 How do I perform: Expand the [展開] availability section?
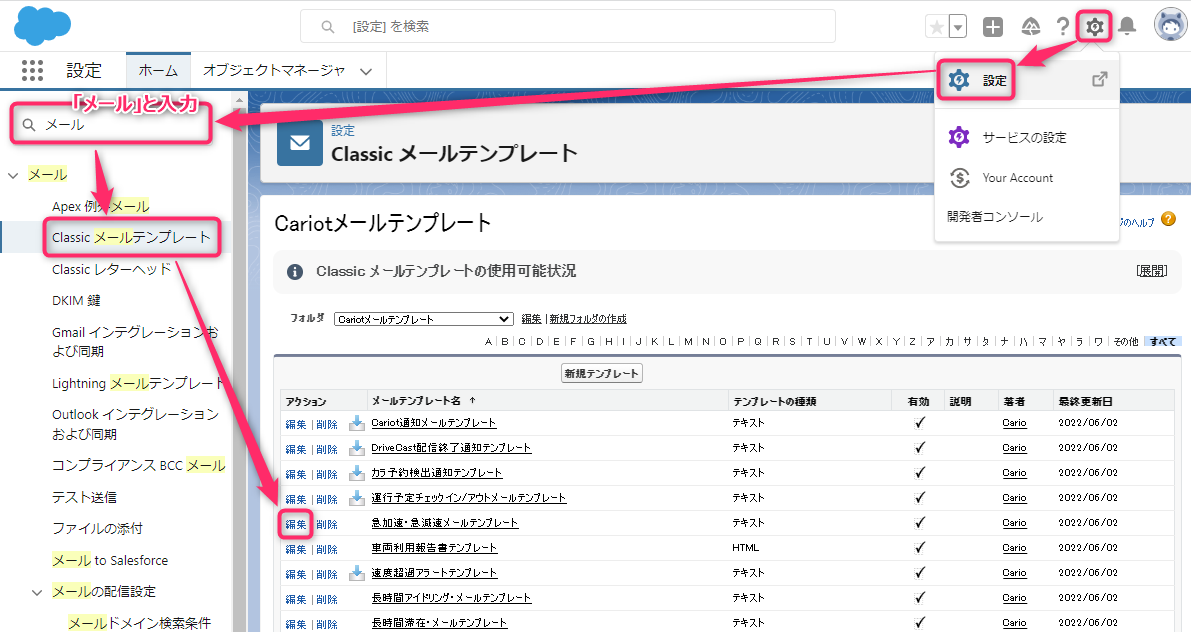(1152, 271)
